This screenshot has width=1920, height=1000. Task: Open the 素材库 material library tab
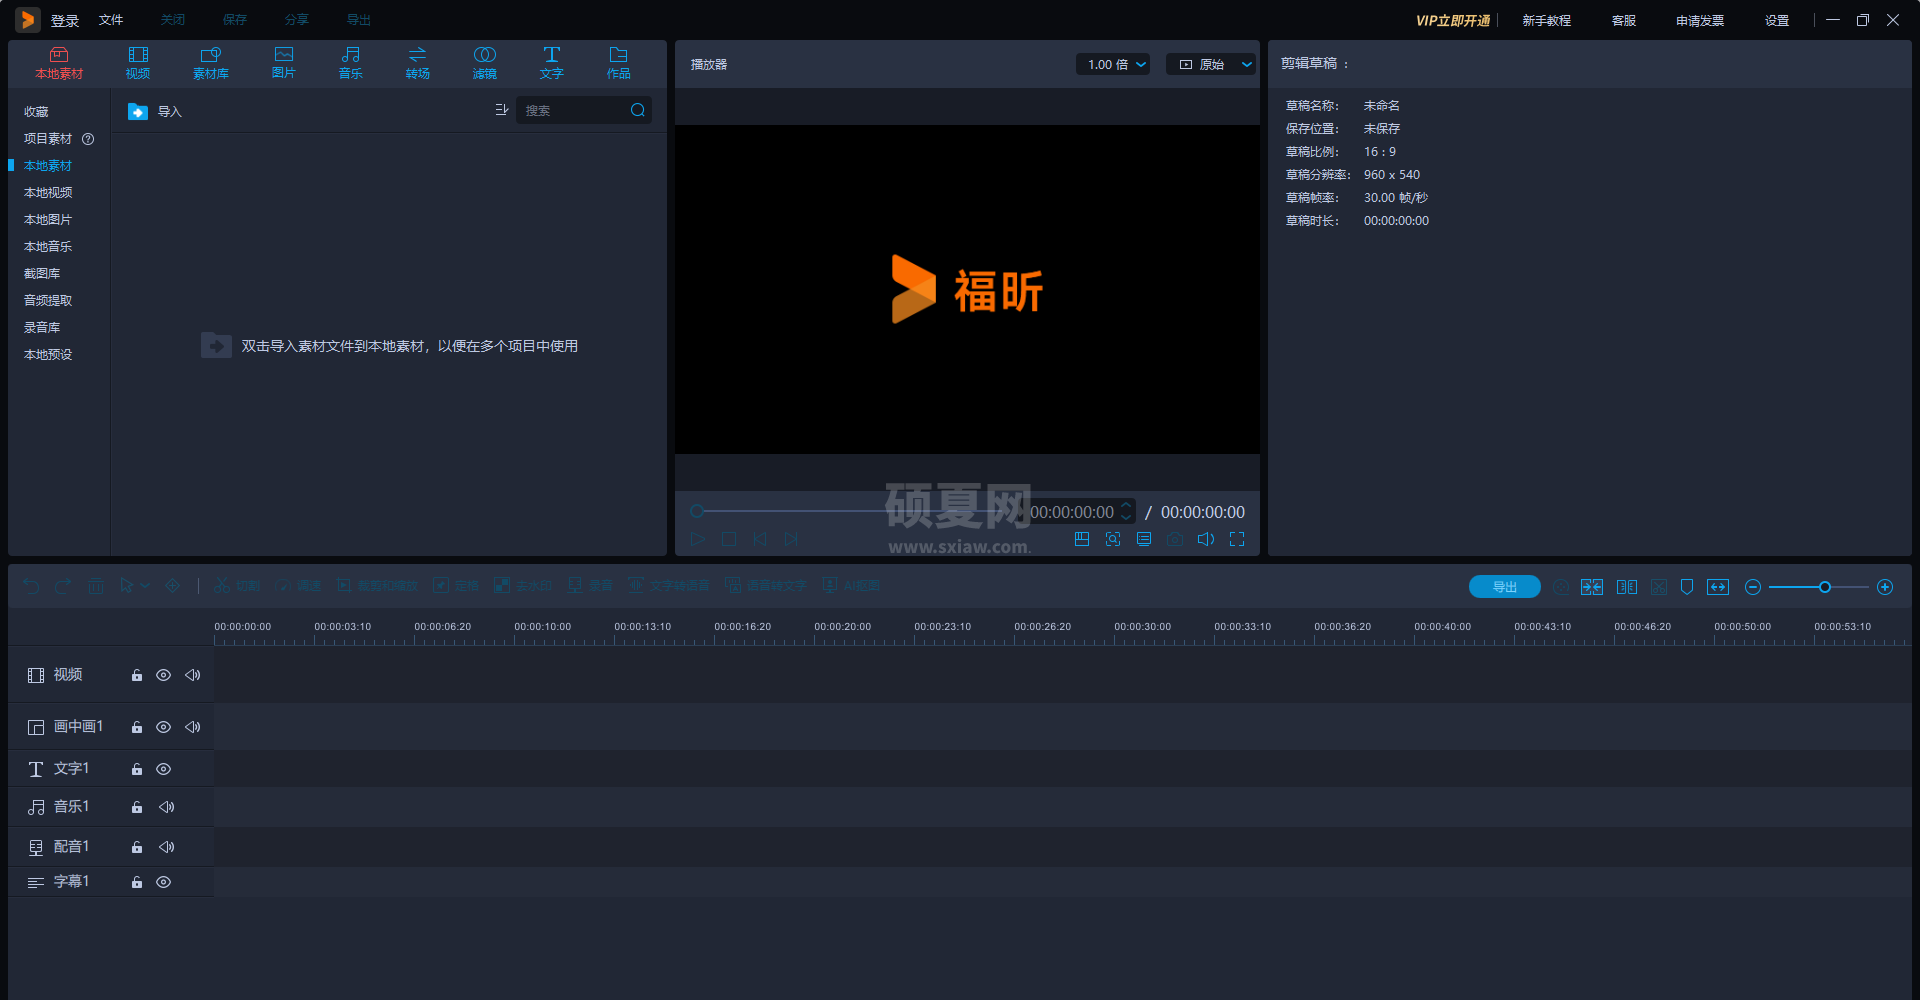point(210,63)
